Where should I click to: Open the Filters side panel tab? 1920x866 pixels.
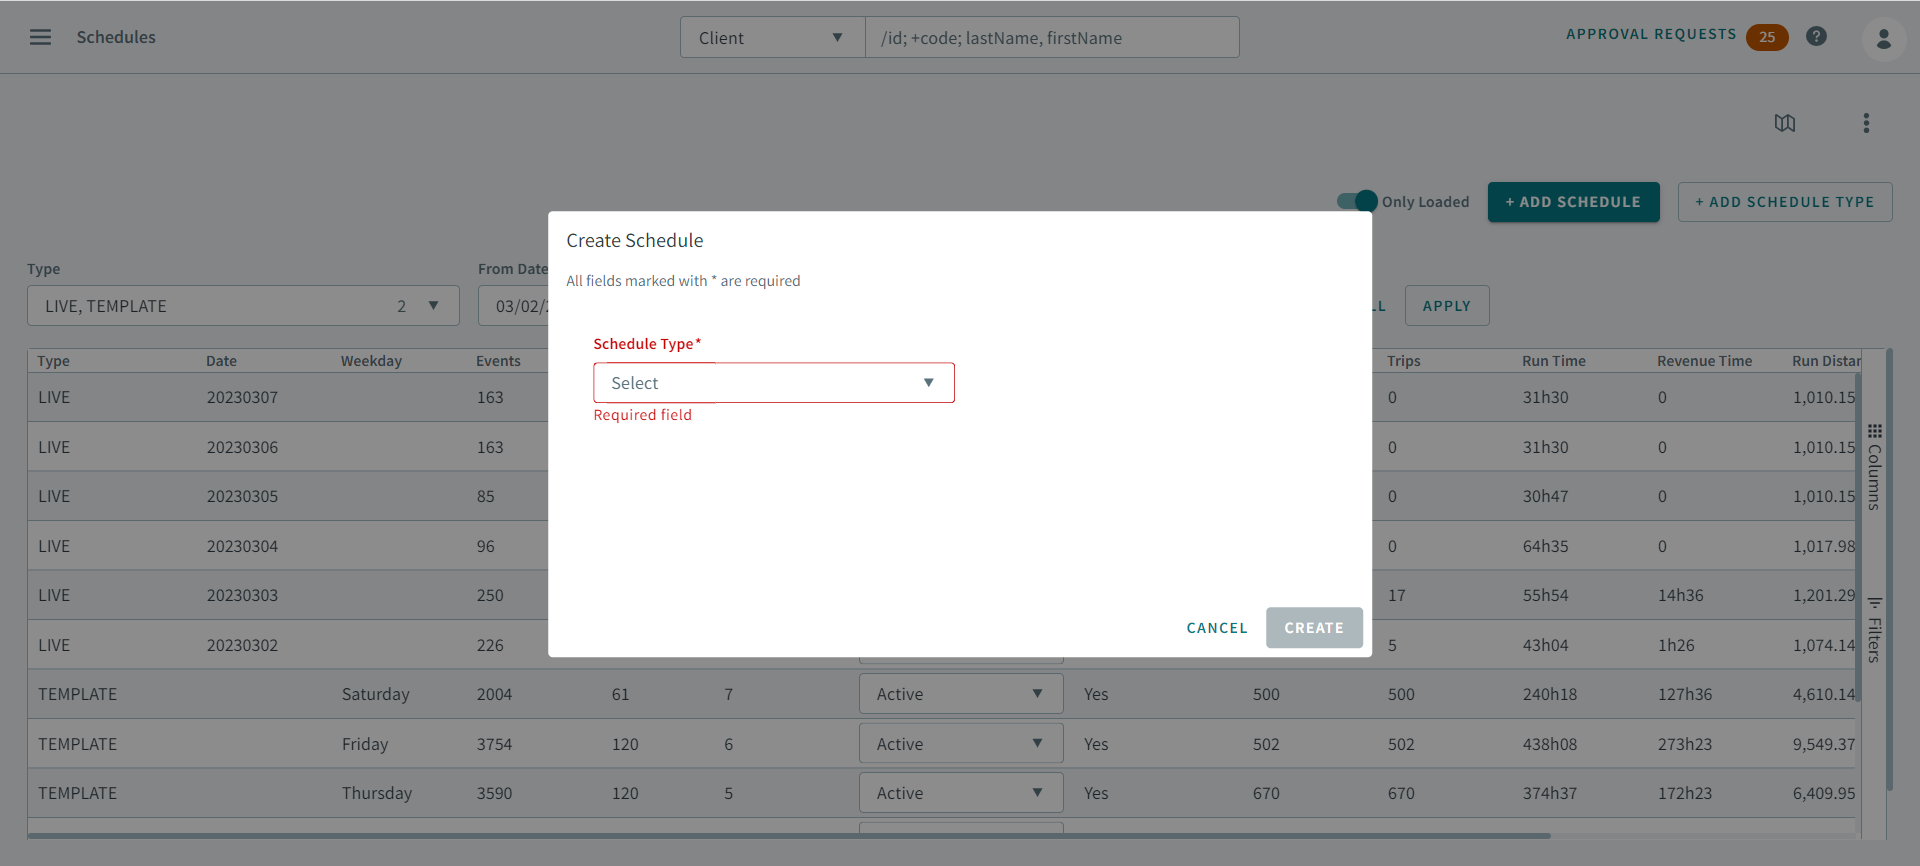(1875, 630)
